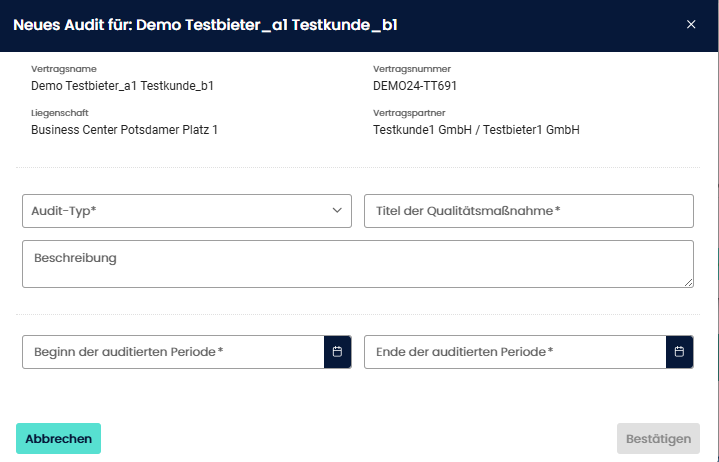Grab the Beschreibung textarea resize handle
This screenshot has width=719, height=462.
coord(688,283)
